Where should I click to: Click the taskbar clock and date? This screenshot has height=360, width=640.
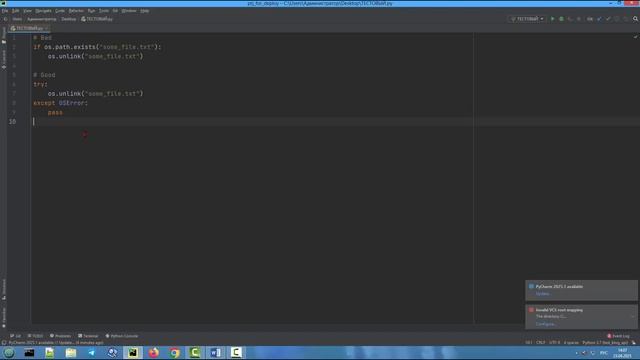[622, 353]
